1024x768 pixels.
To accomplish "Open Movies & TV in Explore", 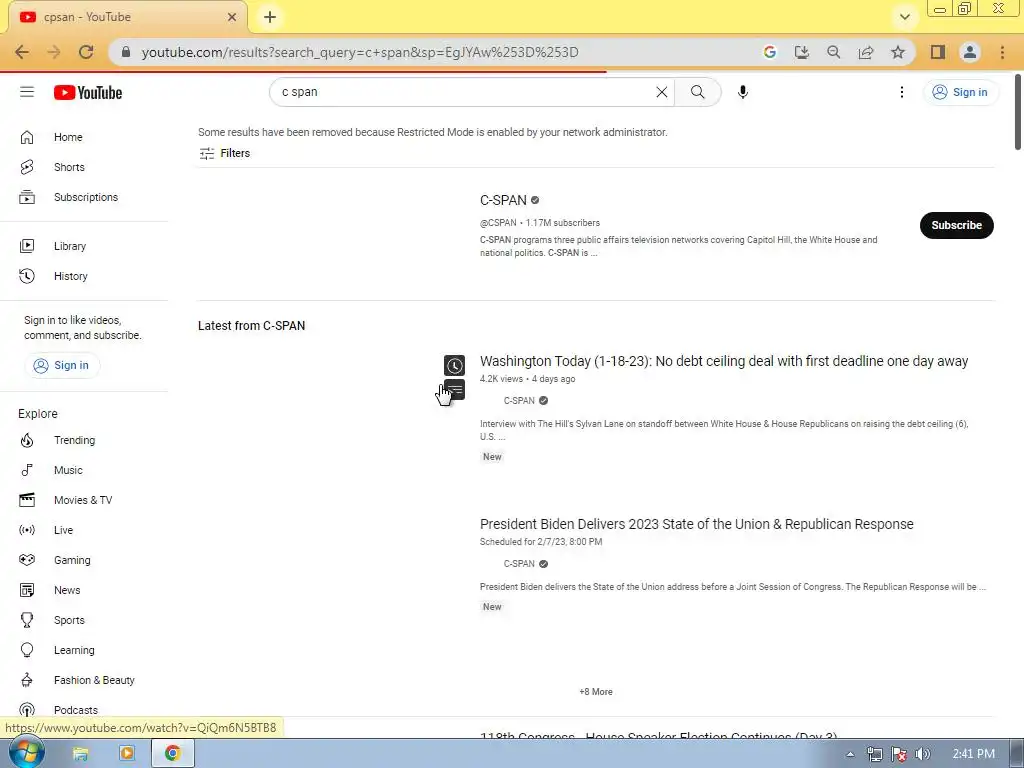I will click(84, 500).
